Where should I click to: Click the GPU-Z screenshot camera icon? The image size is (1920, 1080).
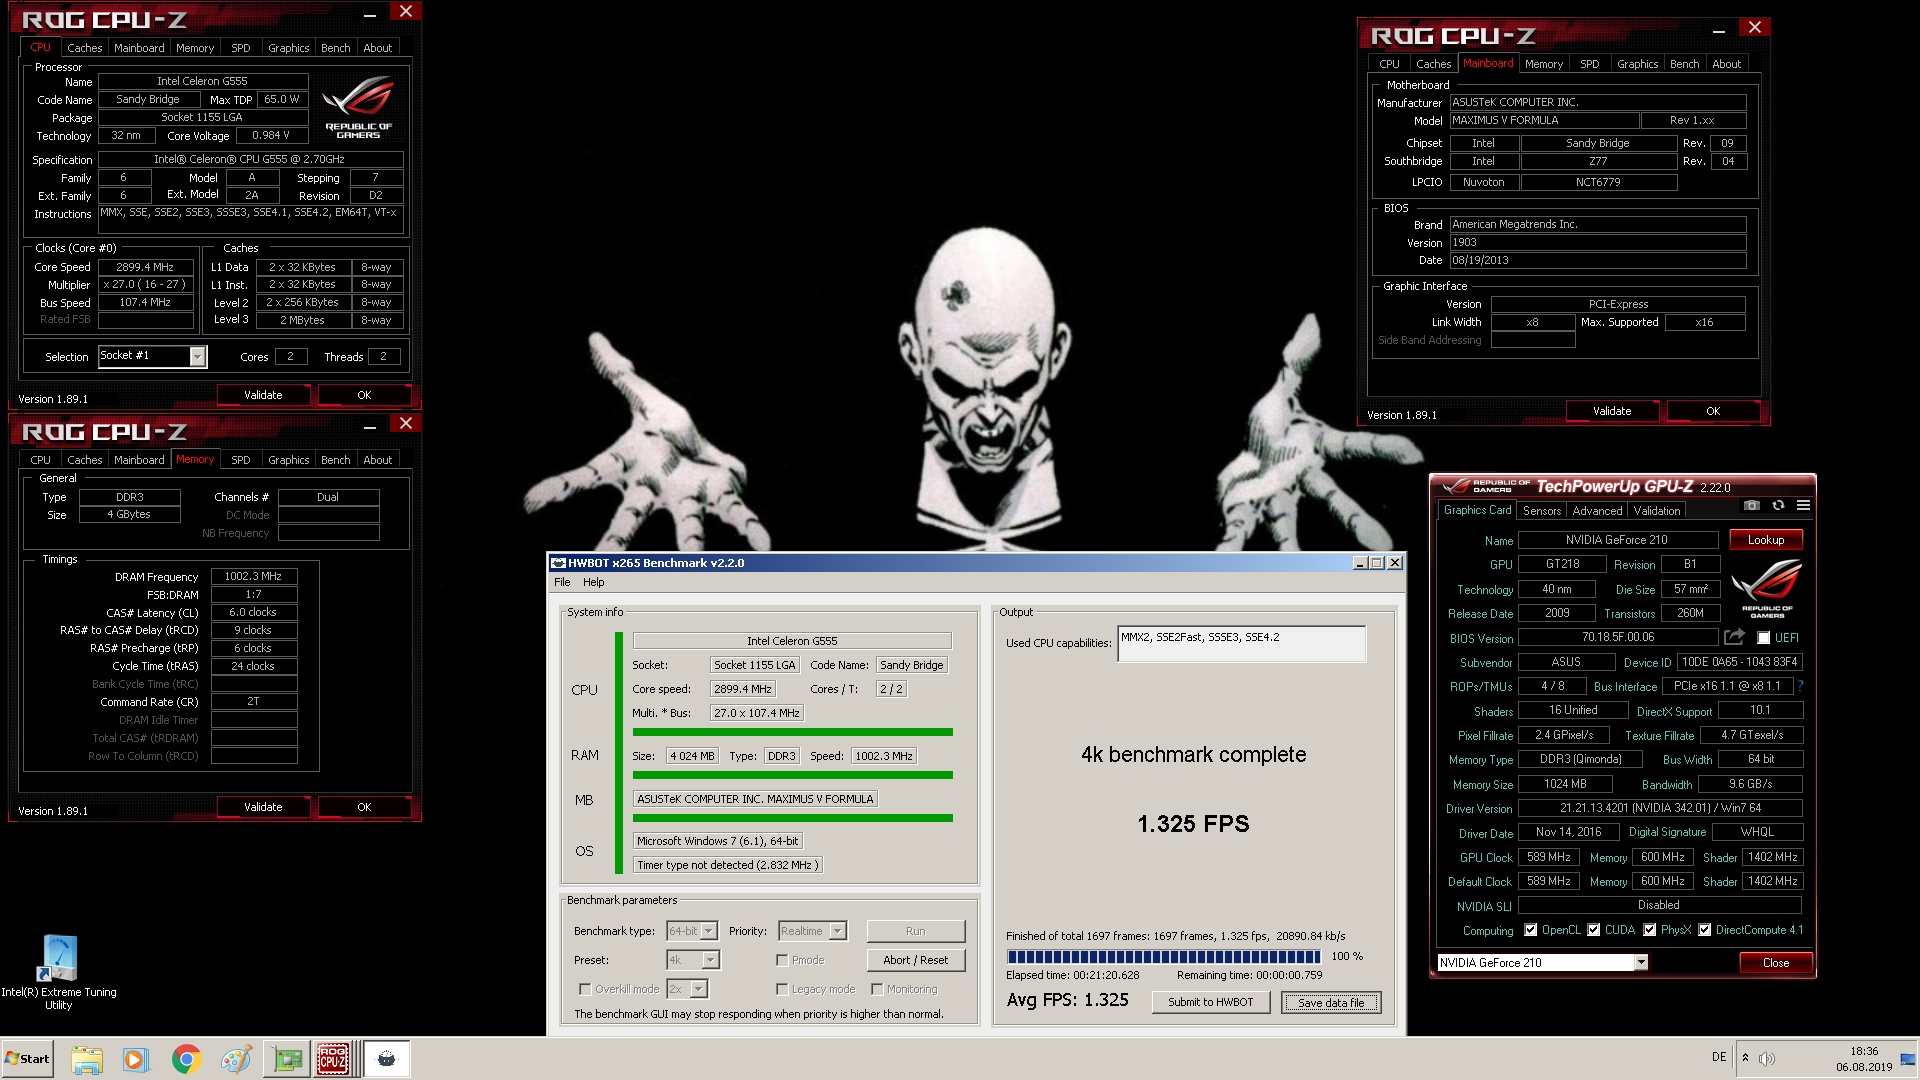[x=1751, y=505]
